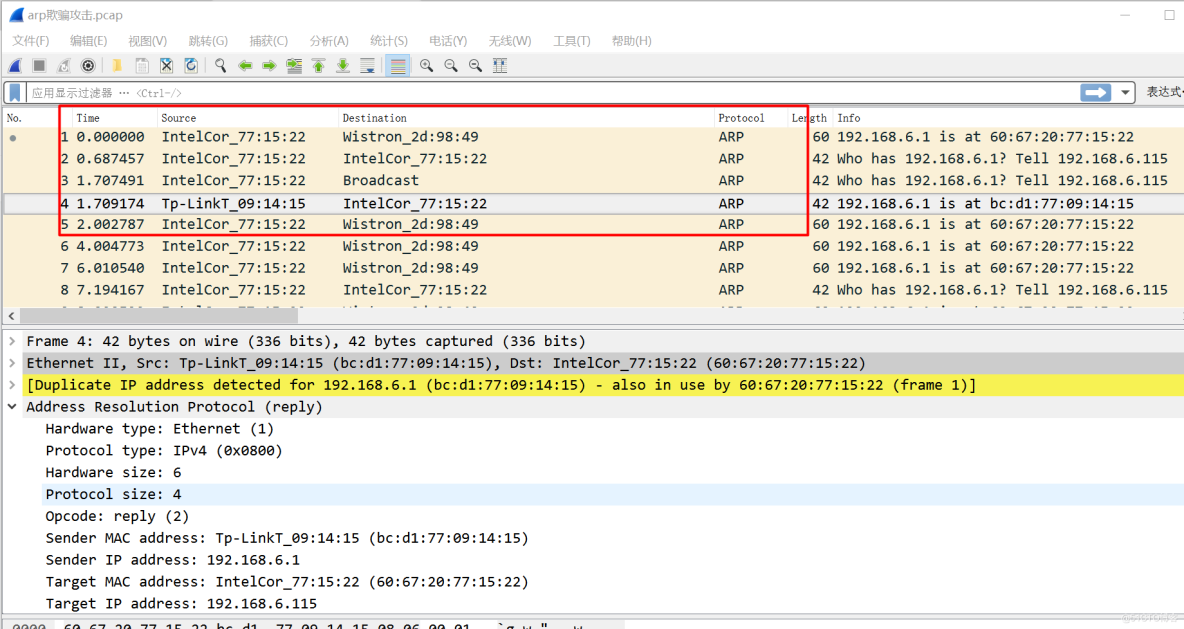
Task: Reset text to normal size
Action: 475,66
